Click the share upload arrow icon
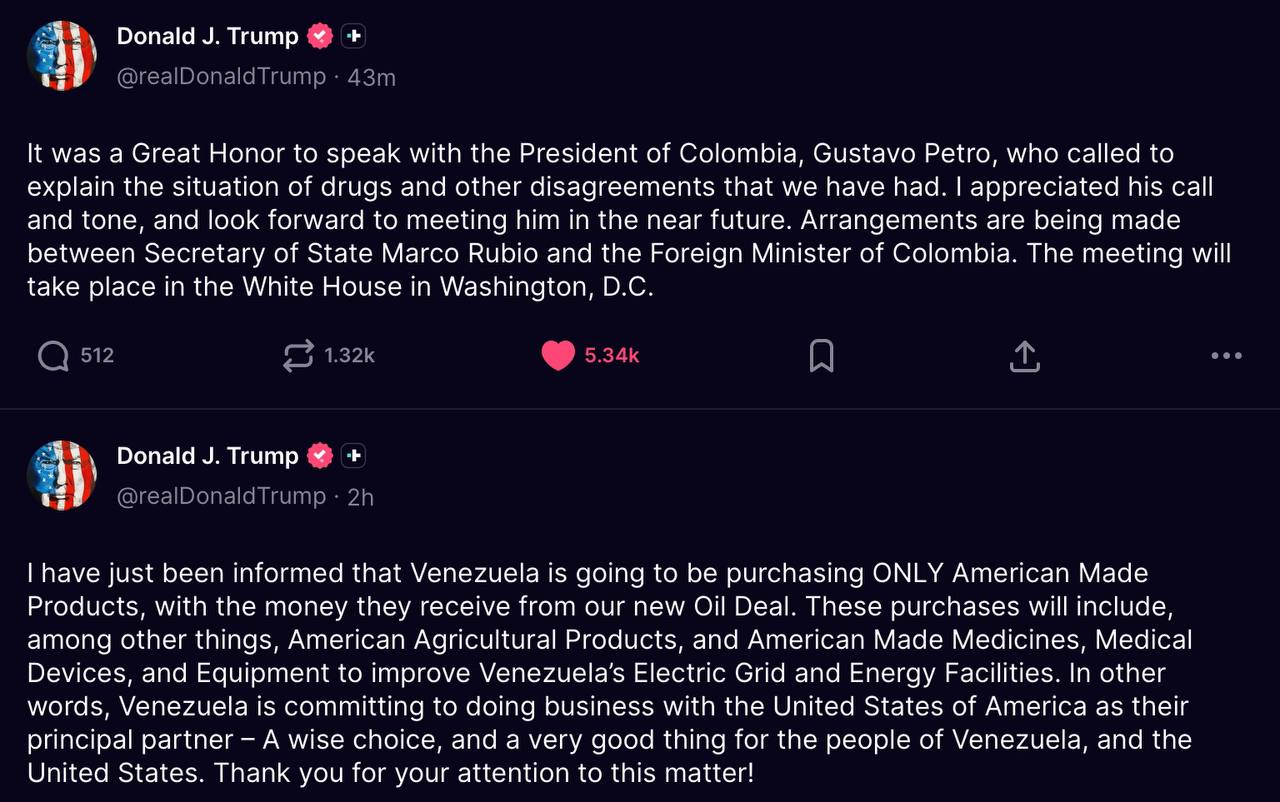1280x802 pixels. (1025, 355)
